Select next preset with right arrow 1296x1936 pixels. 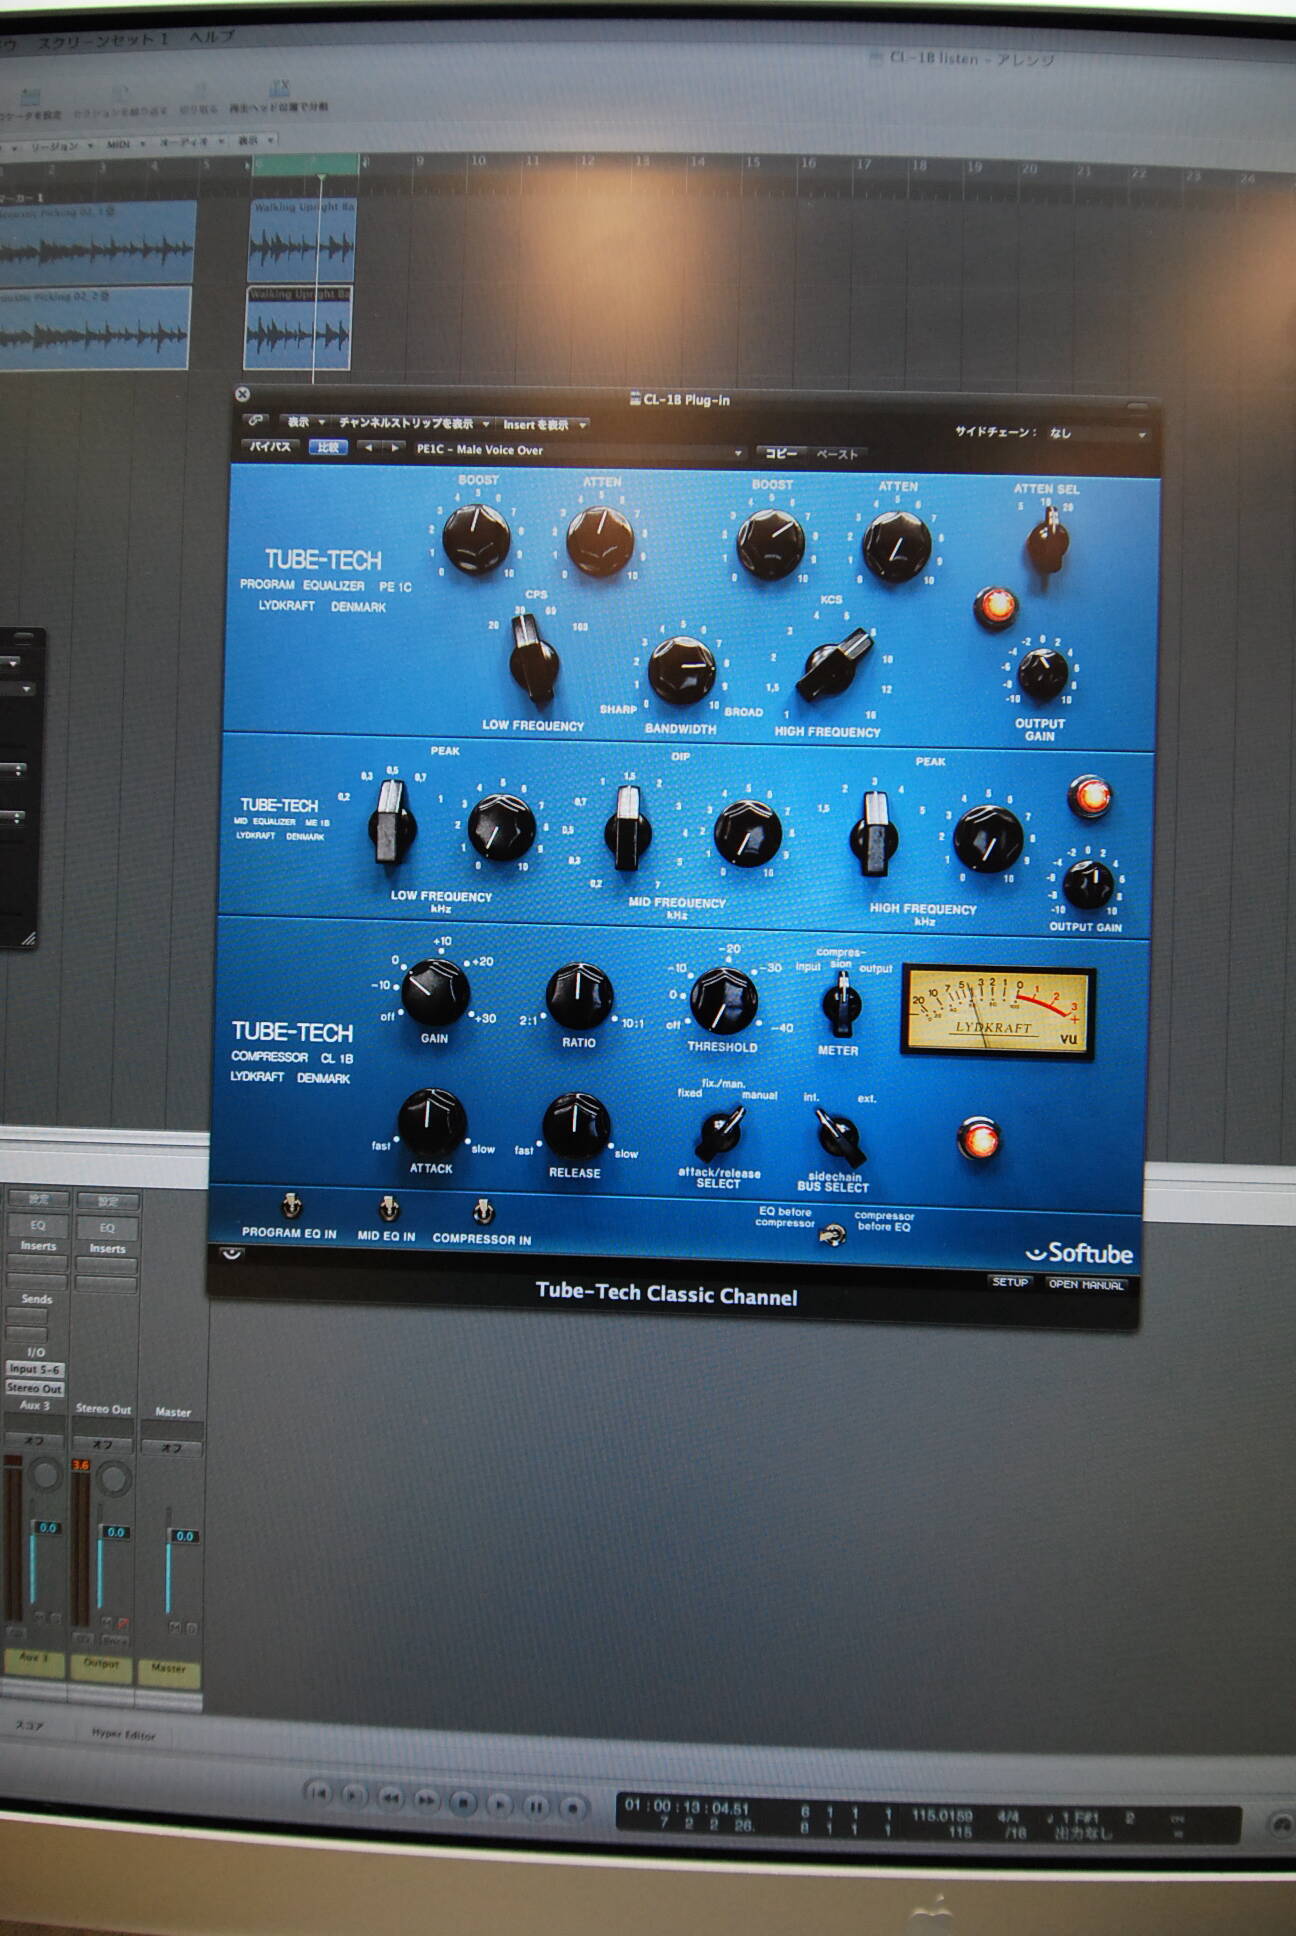click(x=395, y=448)
